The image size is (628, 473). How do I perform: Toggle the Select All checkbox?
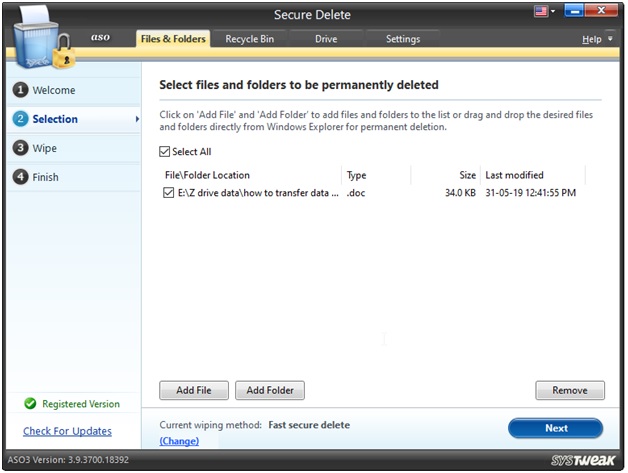(165, 151)
